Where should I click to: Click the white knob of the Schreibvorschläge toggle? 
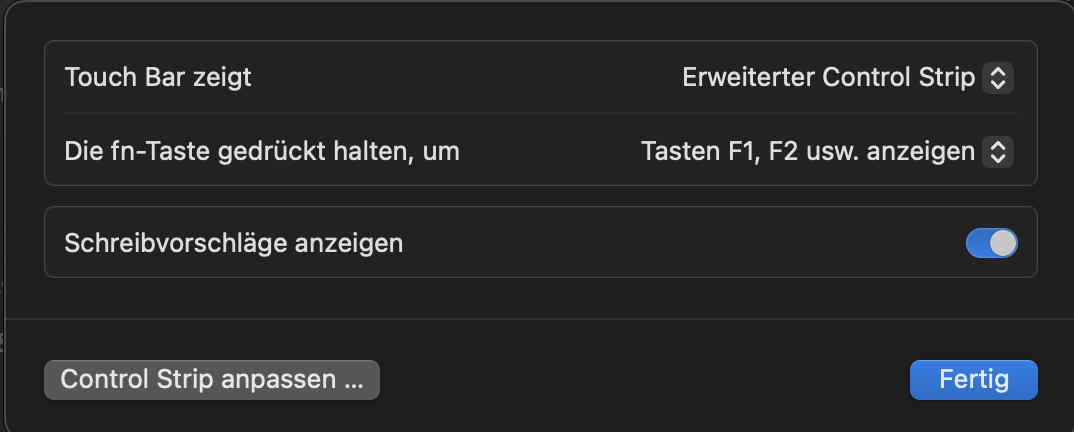coord(1003,242)
